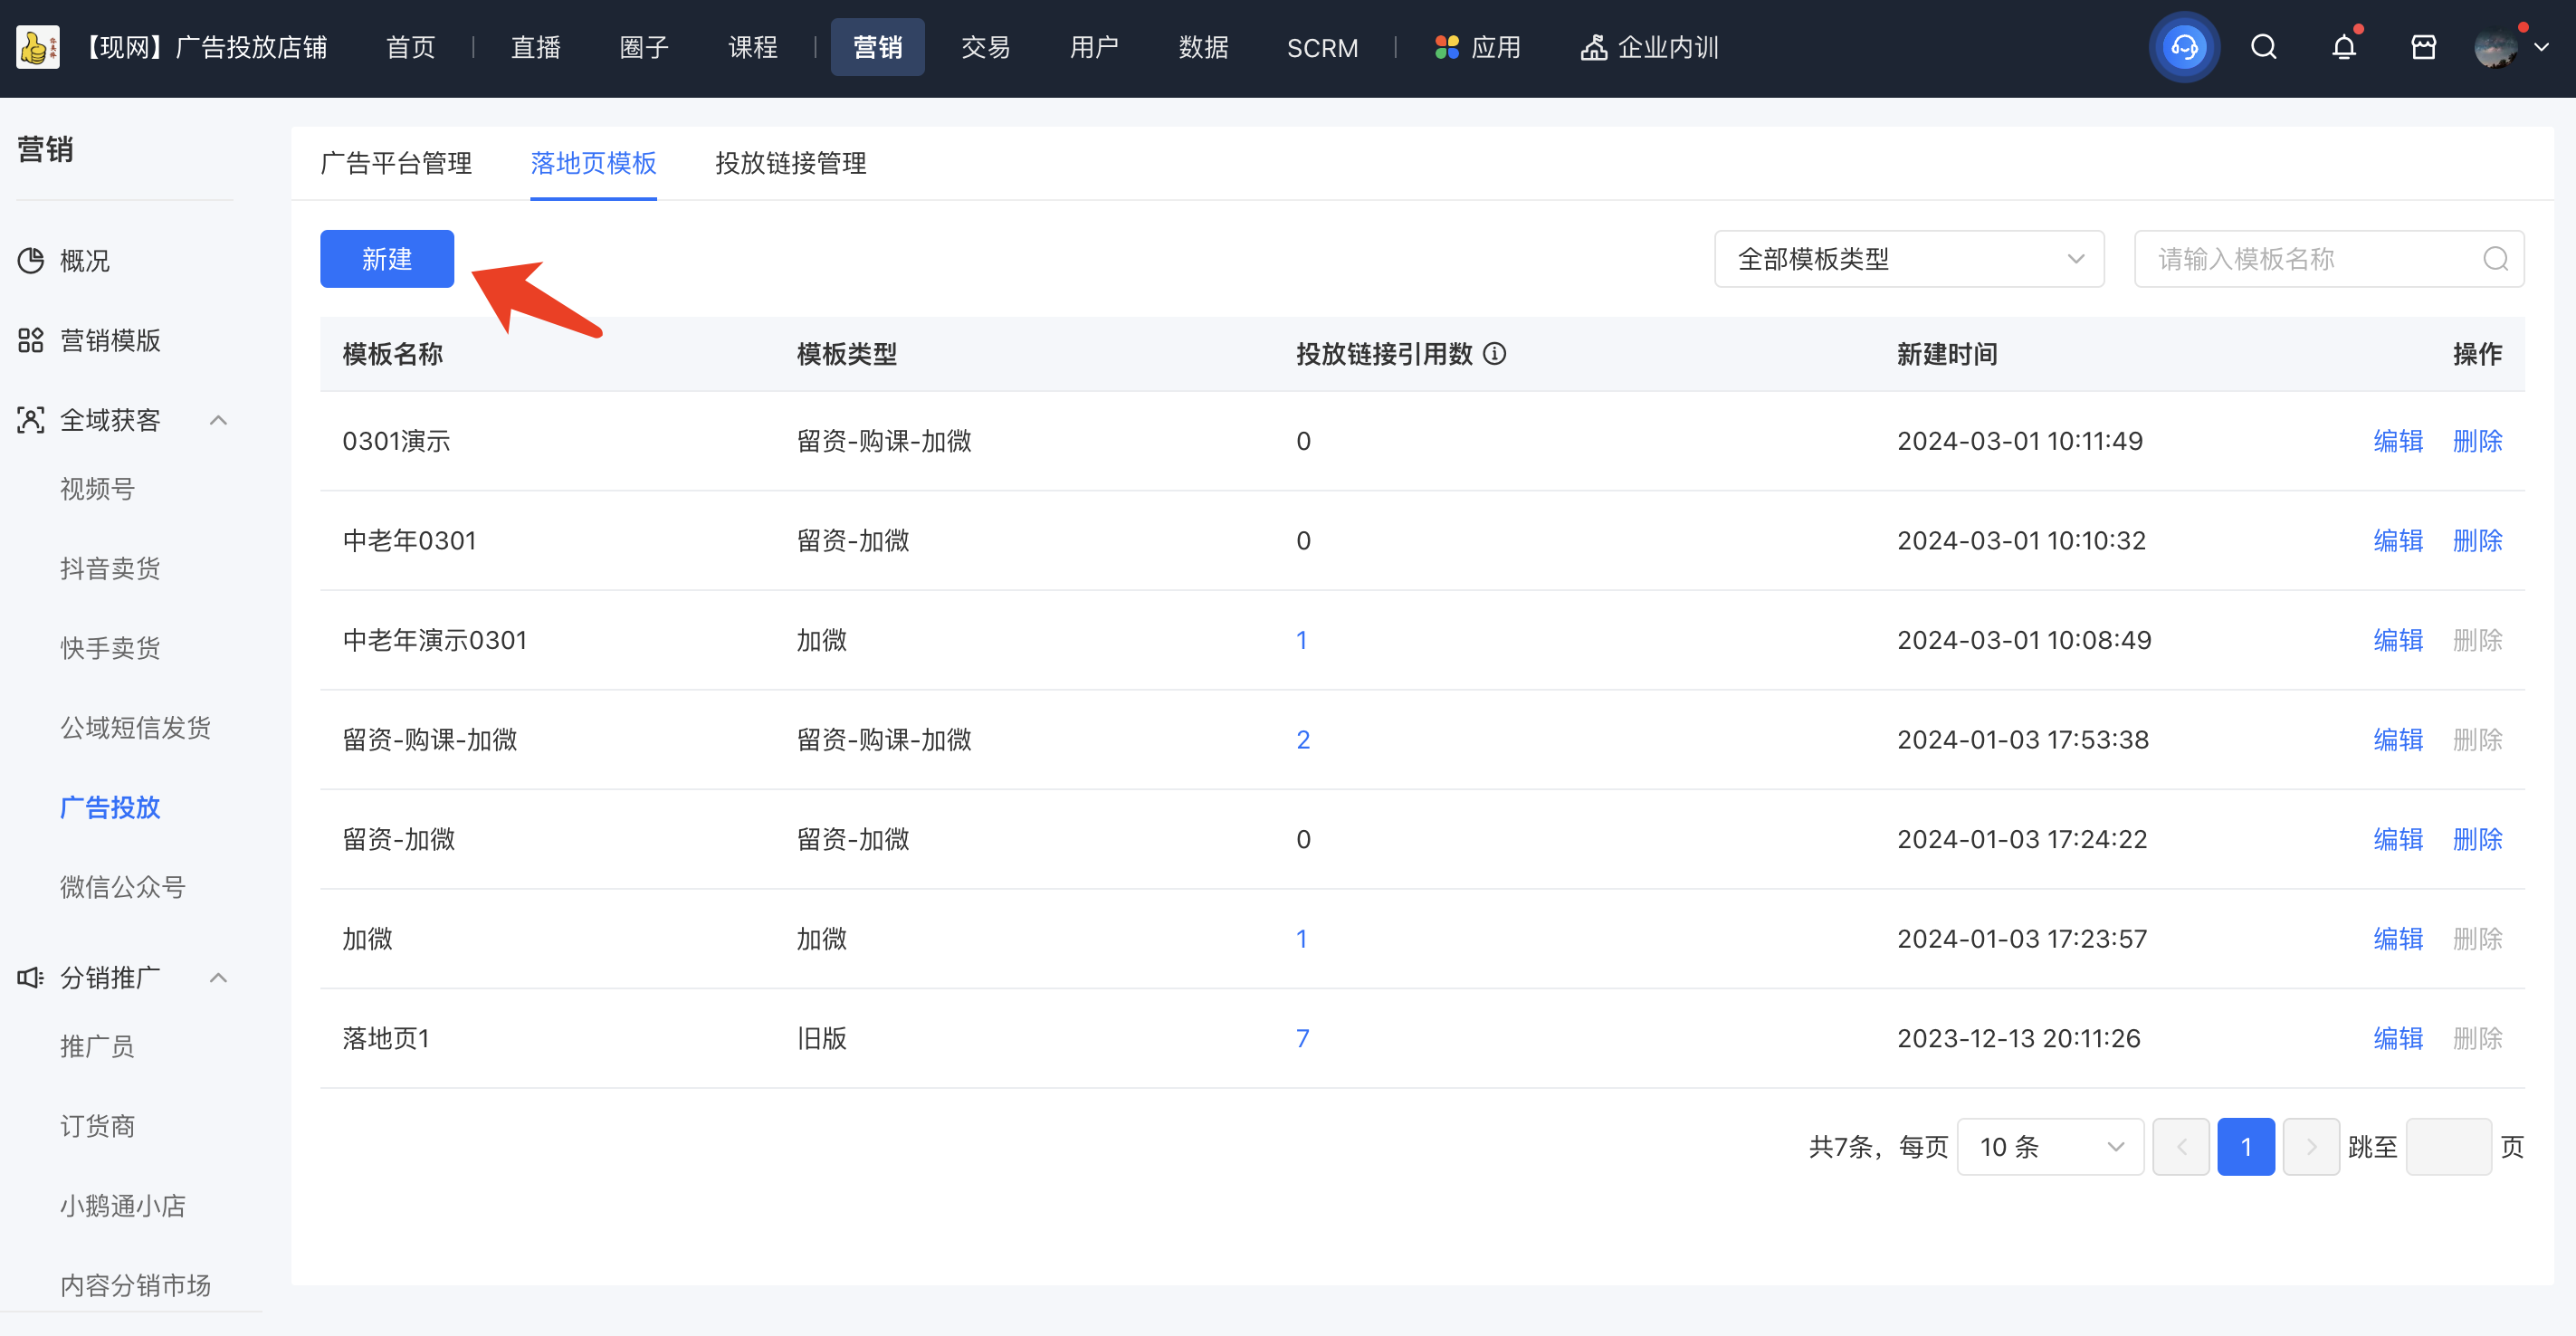2576x1336 pixels.
Task: Click the colorful 应用 apps icon
Action: click(1447, 47)
